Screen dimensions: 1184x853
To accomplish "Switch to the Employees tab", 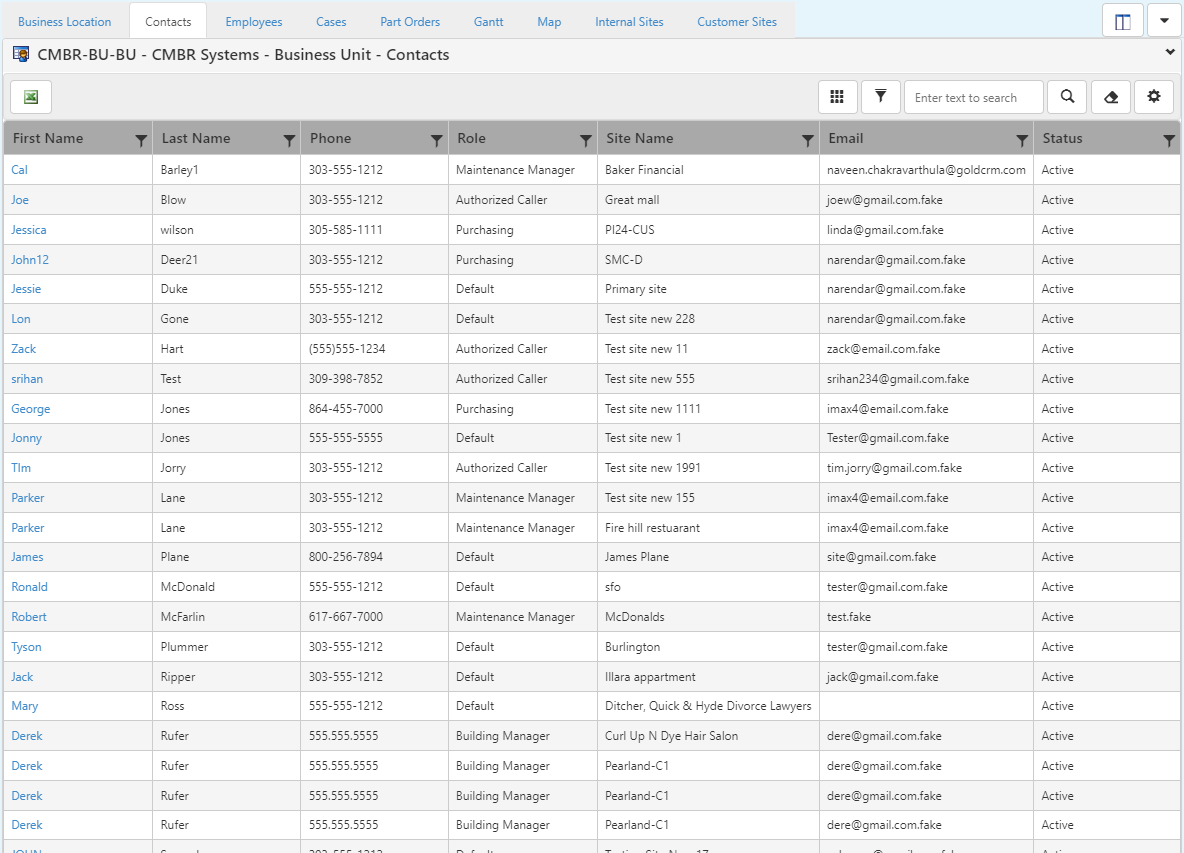I will 253,22.
